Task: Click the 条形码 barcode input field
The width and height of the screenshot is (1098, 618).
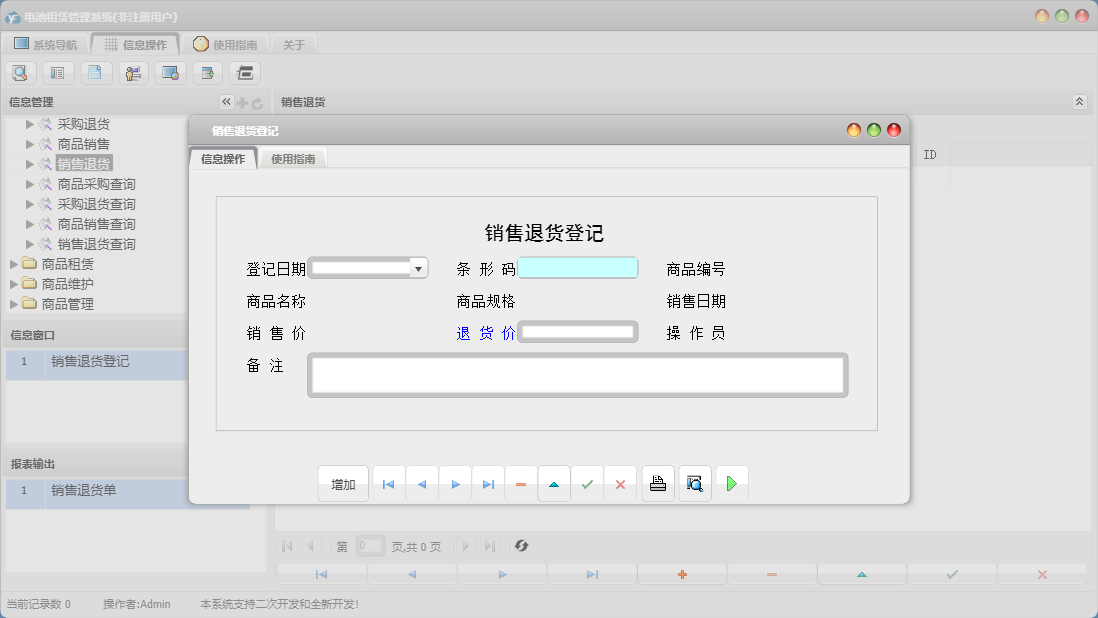Action: click(577, 268)
